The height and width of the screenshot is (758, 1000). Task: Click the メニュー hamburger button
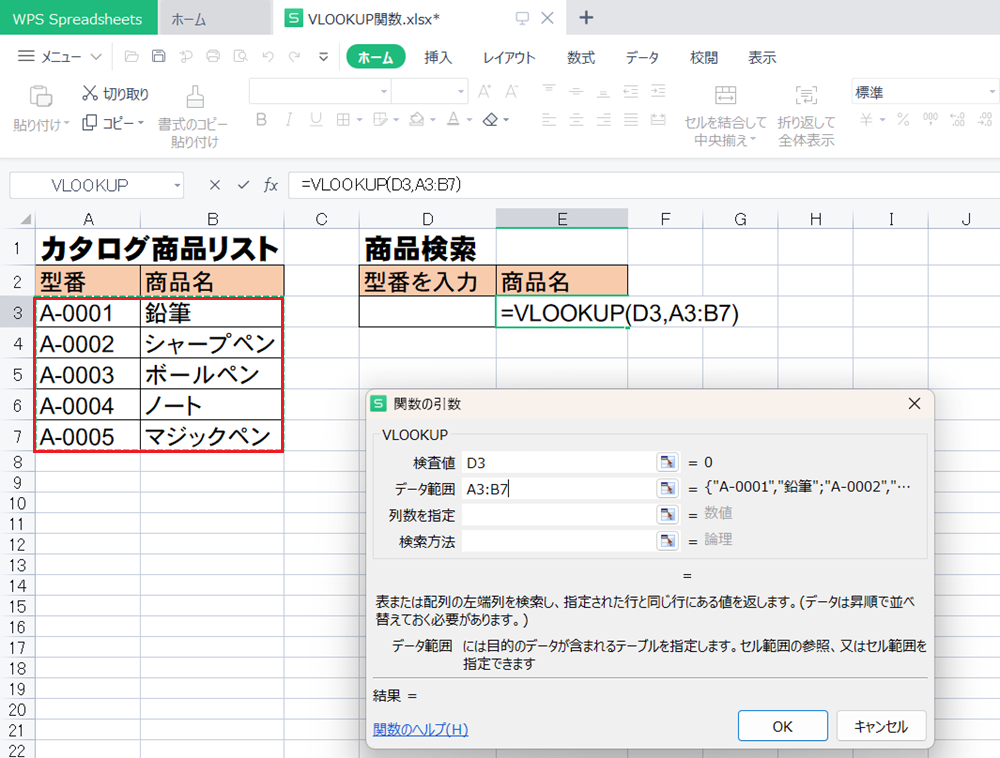tap(26, 56)
